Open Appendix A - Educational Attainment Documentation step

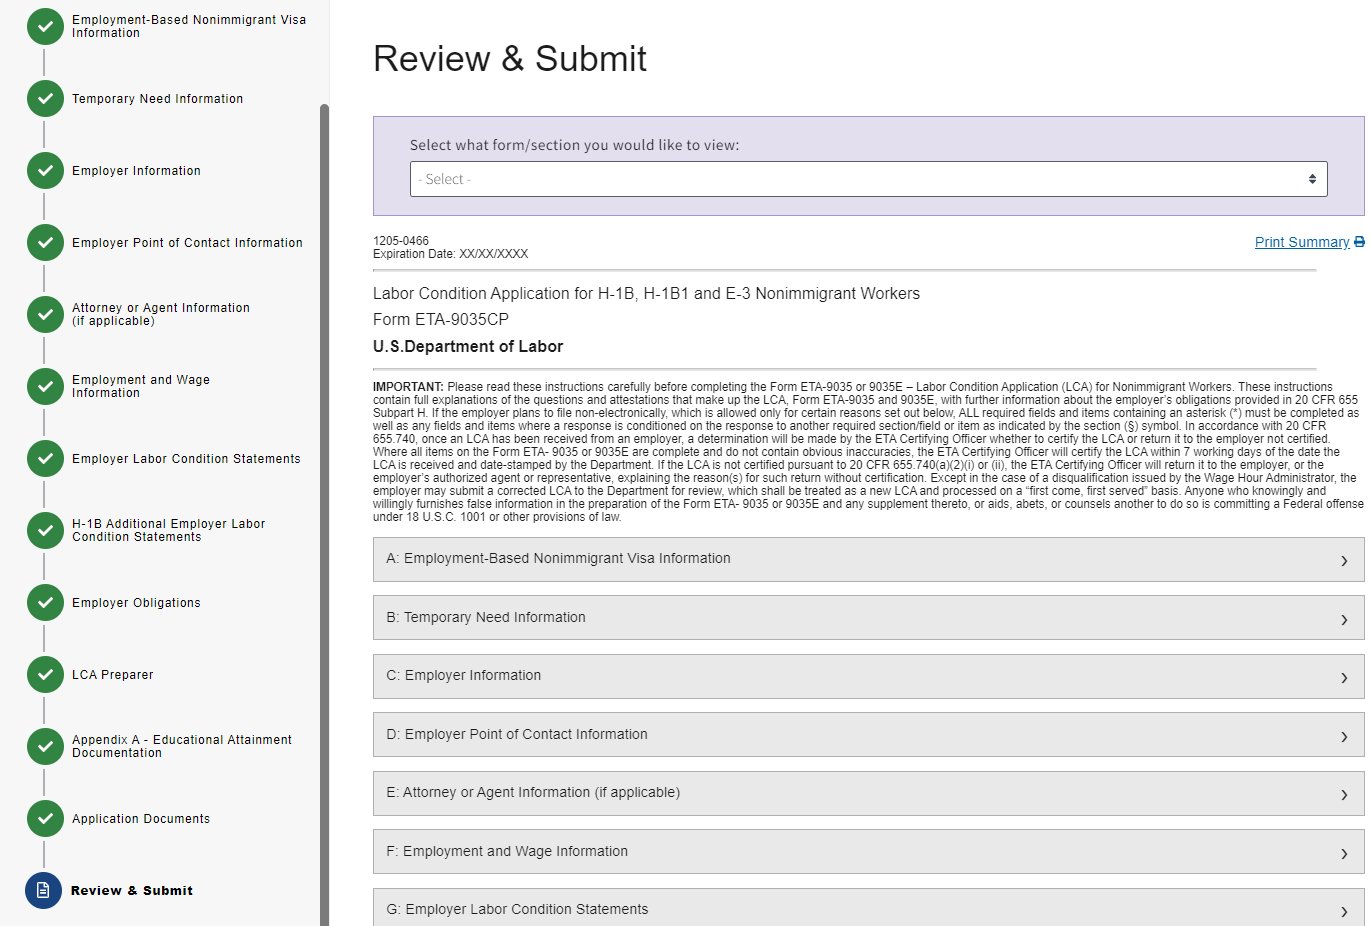(182, 746)
